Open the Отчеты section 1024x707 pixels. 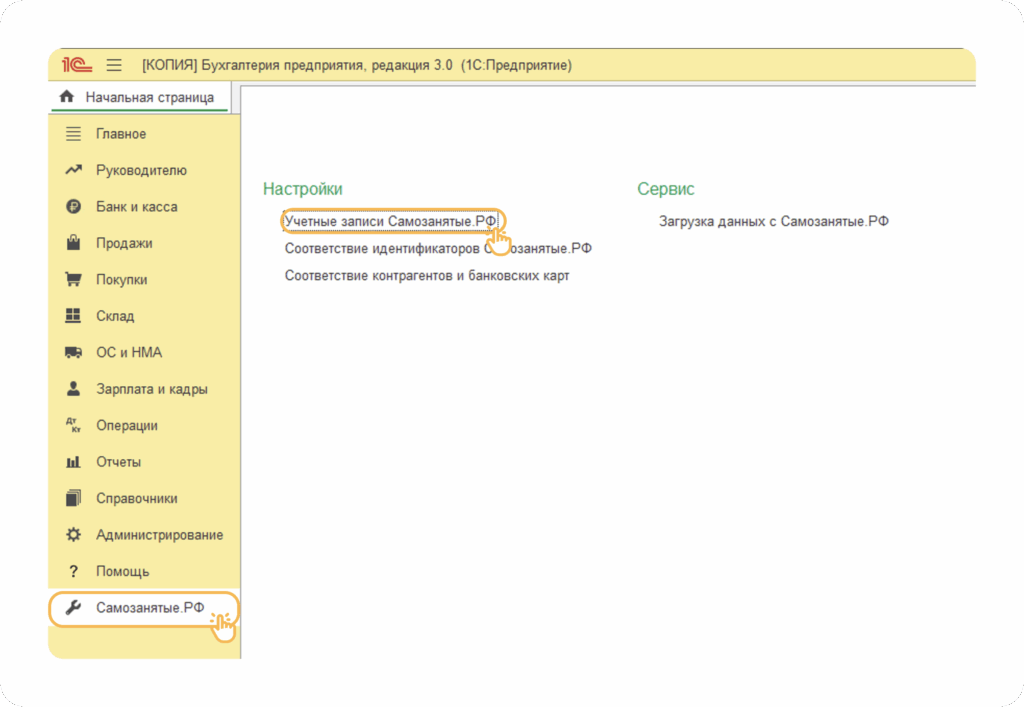point(118,462)
